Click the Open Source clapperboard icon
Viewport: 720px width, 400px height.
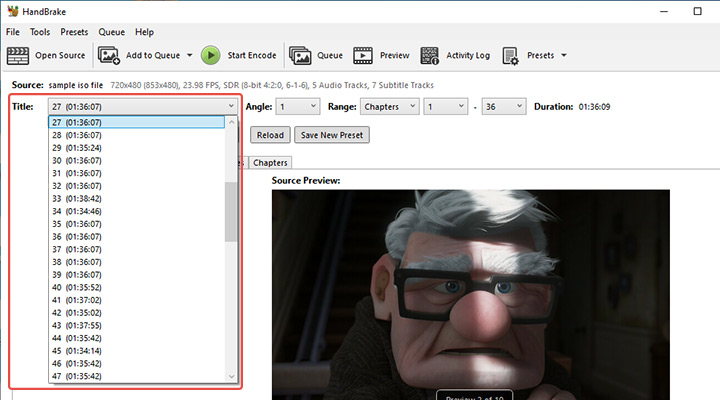pos(18,56)
